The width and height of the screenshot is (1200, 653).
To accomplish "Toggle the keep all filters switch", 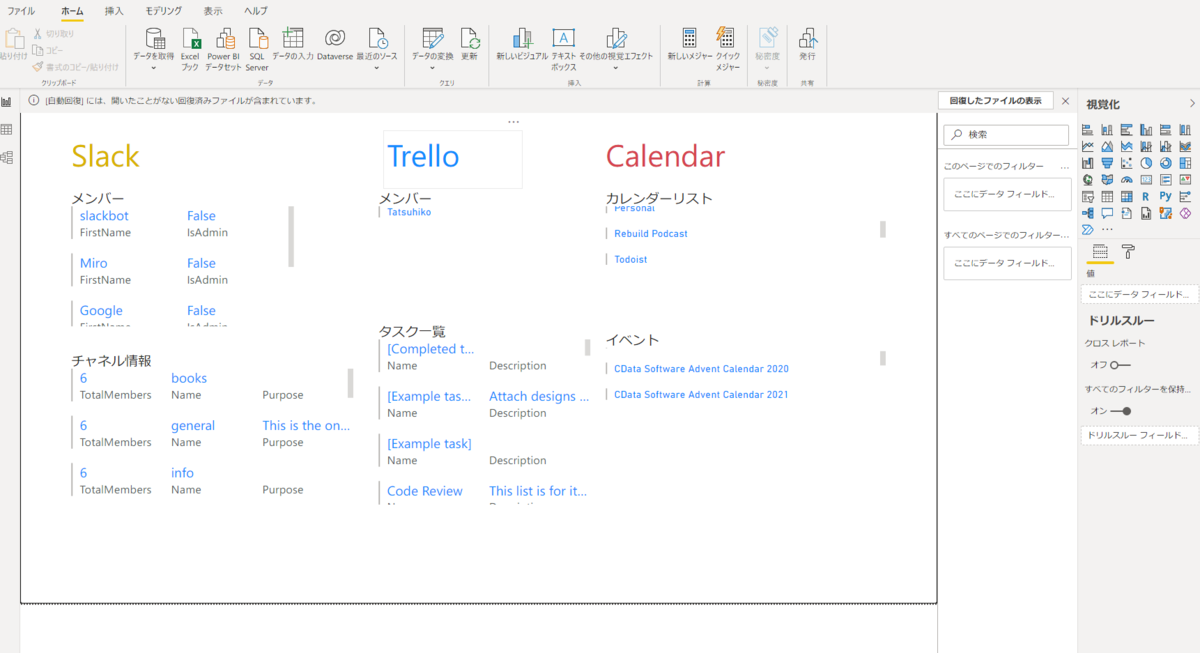I will pyautogui.click(x=1121, y=411).
